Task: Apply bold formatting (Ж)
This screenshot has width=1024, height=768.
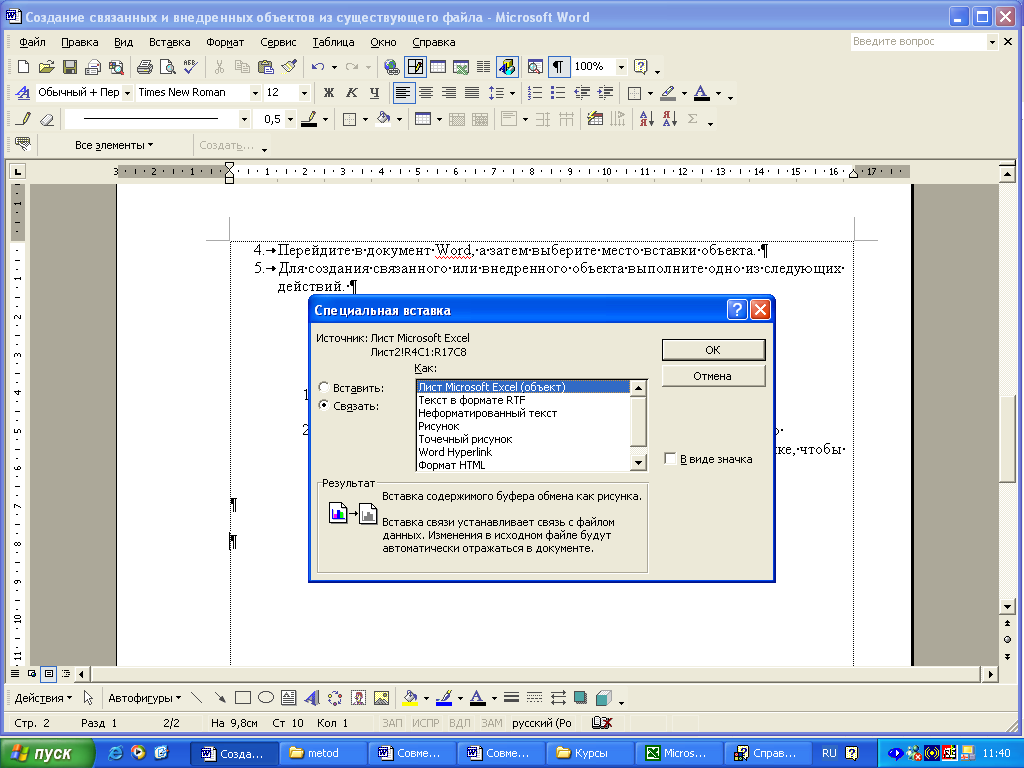Action: point(329,93)
